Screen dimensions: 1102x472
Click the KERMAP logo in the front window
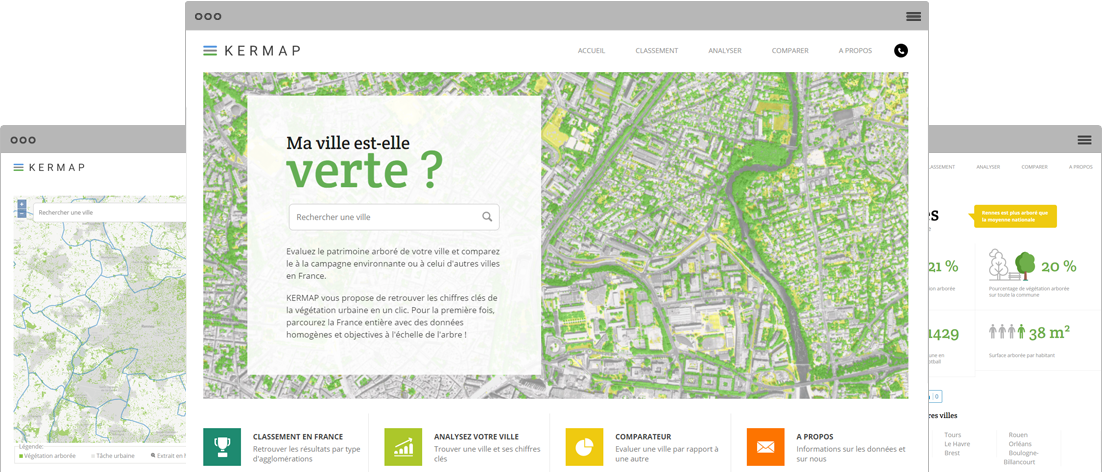tap(252, 51)
